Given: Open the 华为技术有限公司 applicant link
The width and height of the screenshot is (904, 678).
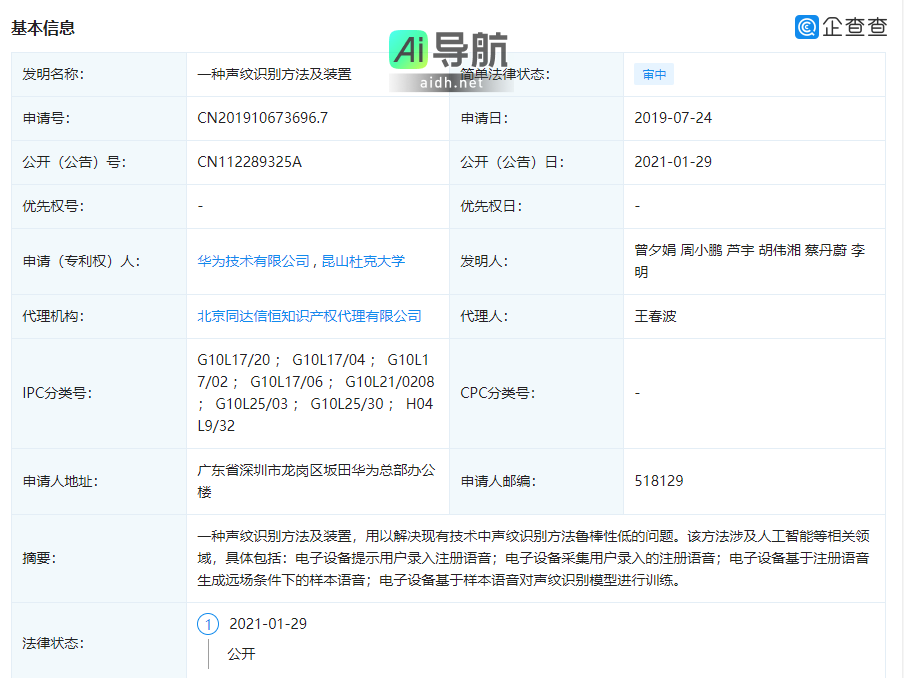Looking at the screenshot, I should click(253, 261).
